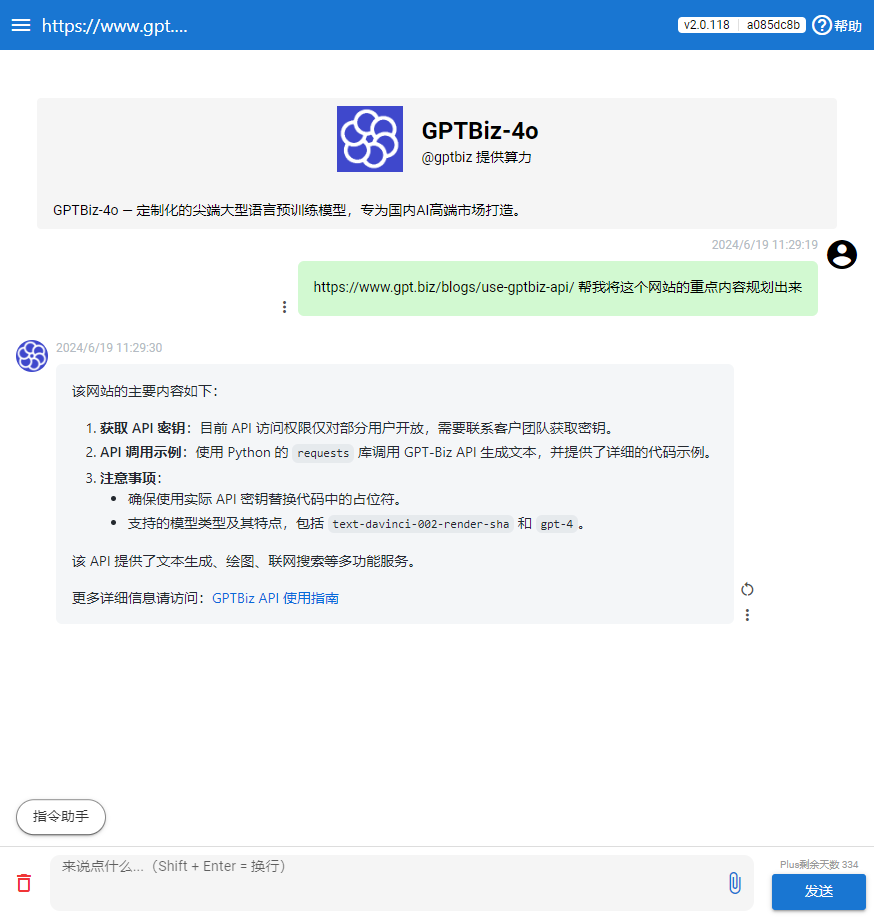Click the assistant reply timestamp 11:29:30

109,348
